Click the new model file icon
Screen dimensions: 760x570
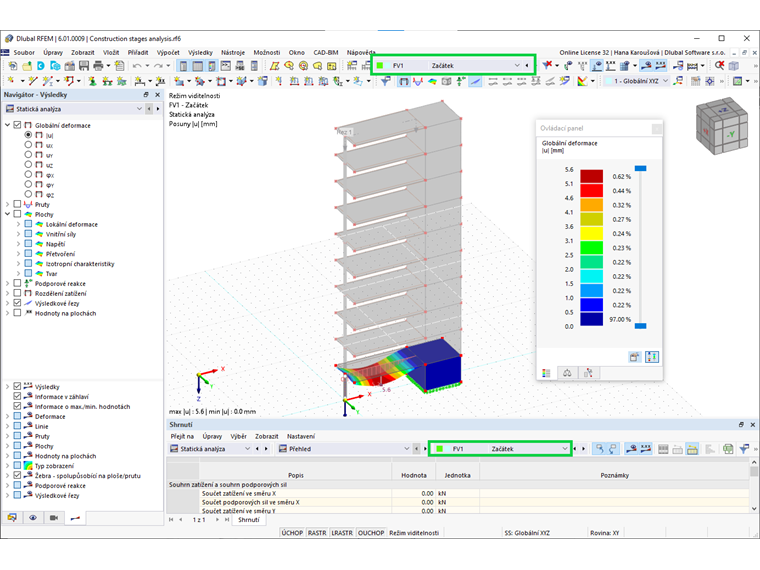13,65
